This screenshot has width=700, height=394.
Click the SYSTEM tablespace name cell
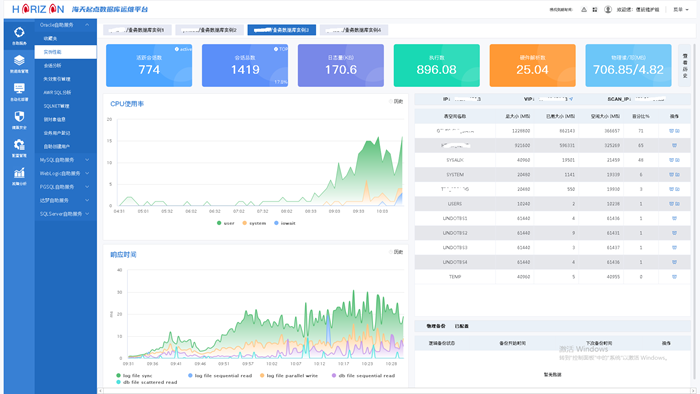pos(455,174)
